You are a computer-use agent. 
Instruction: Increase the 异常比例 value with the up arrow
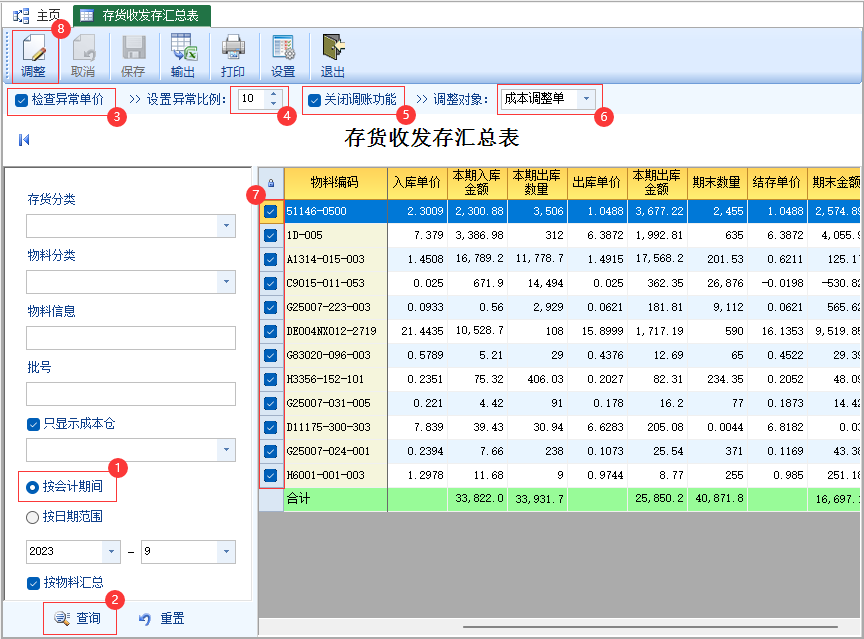[273, 94]
